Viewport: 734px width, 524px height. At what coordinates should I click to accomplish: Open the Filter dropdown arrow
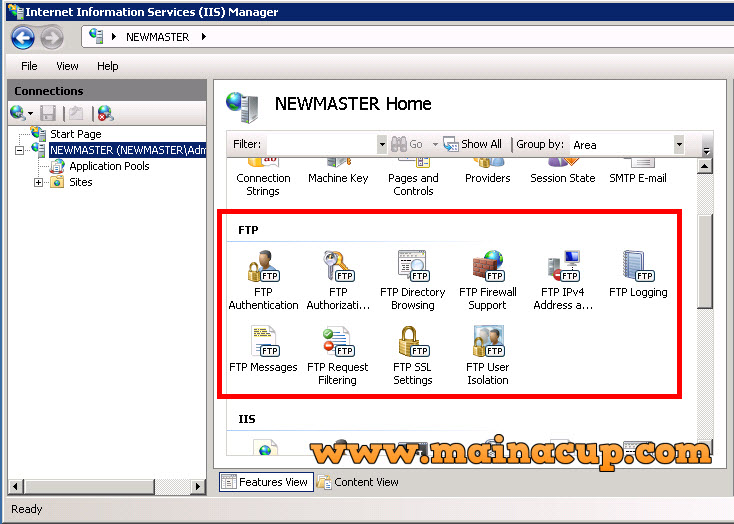click(x=382, y=144)
